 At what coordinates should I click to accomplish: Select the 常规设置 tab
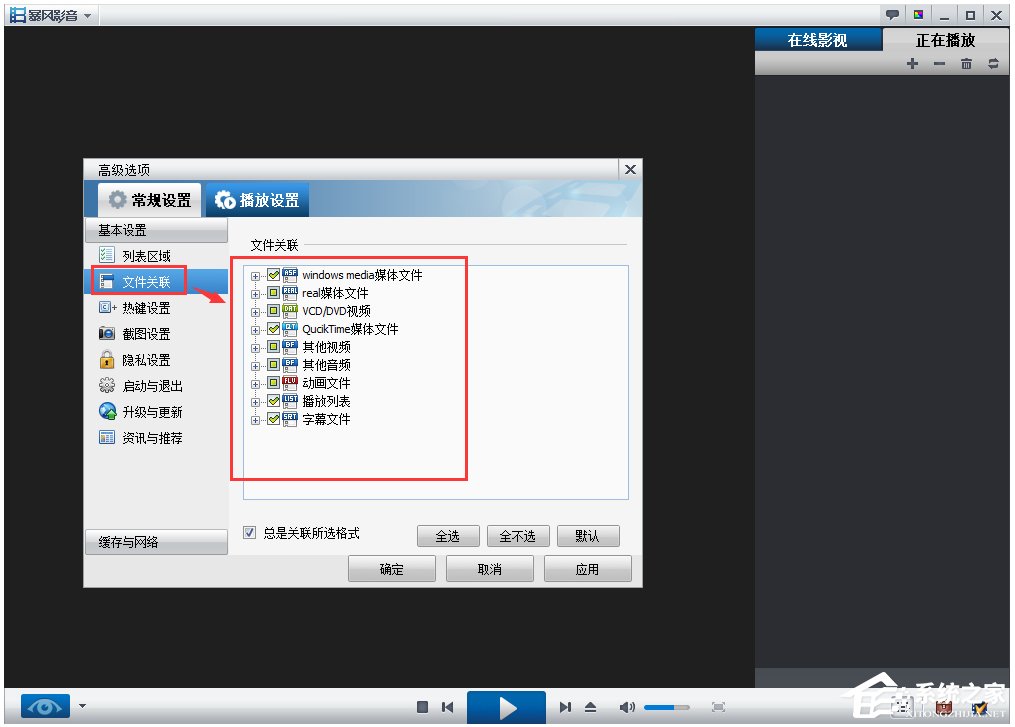pos(150,200)
